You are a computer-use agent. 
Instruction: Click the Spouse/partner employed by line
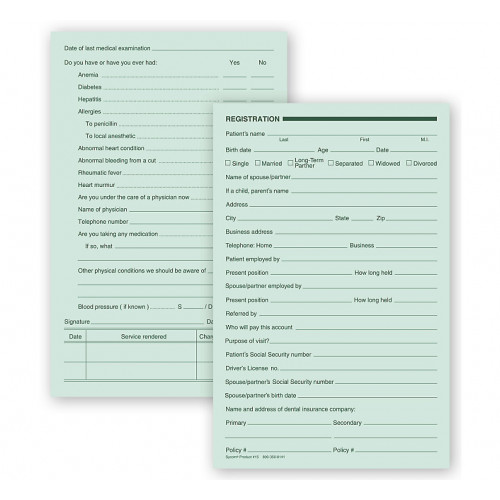click(x=370, y=287)
